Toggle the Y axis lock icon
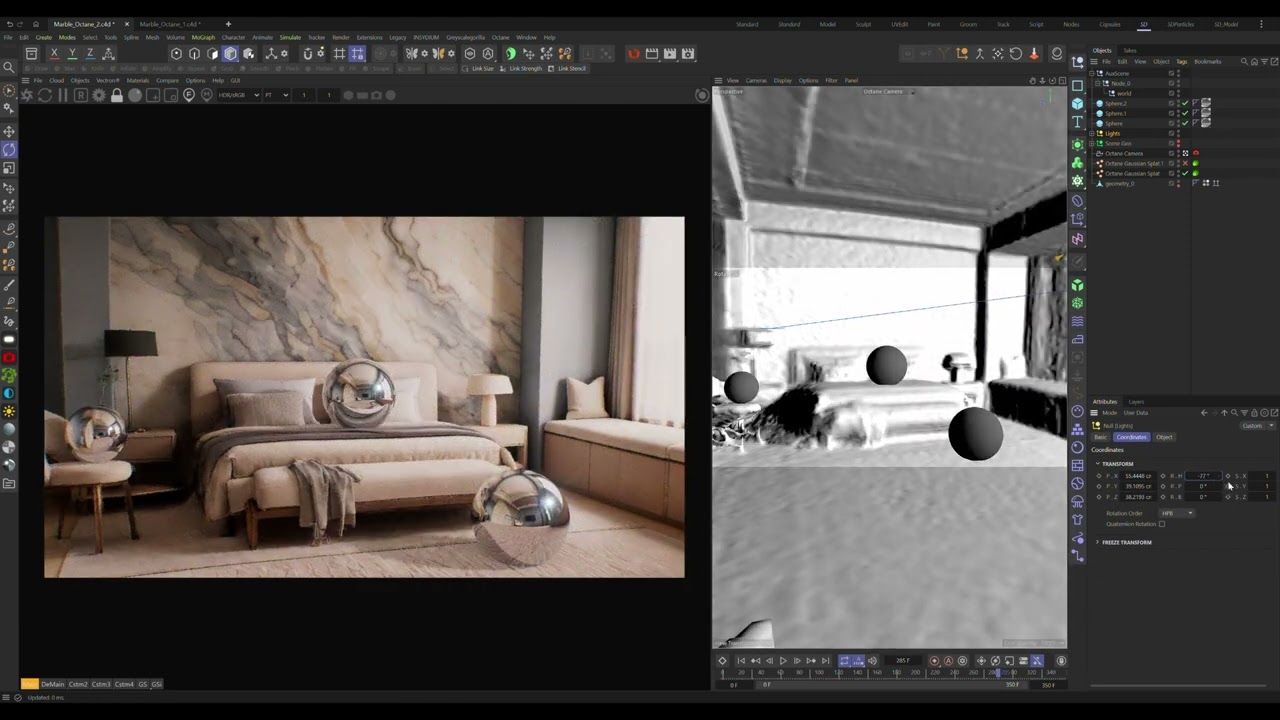Image resolution: width=1280 pixels, height=720 pixels. coord(72,54)
